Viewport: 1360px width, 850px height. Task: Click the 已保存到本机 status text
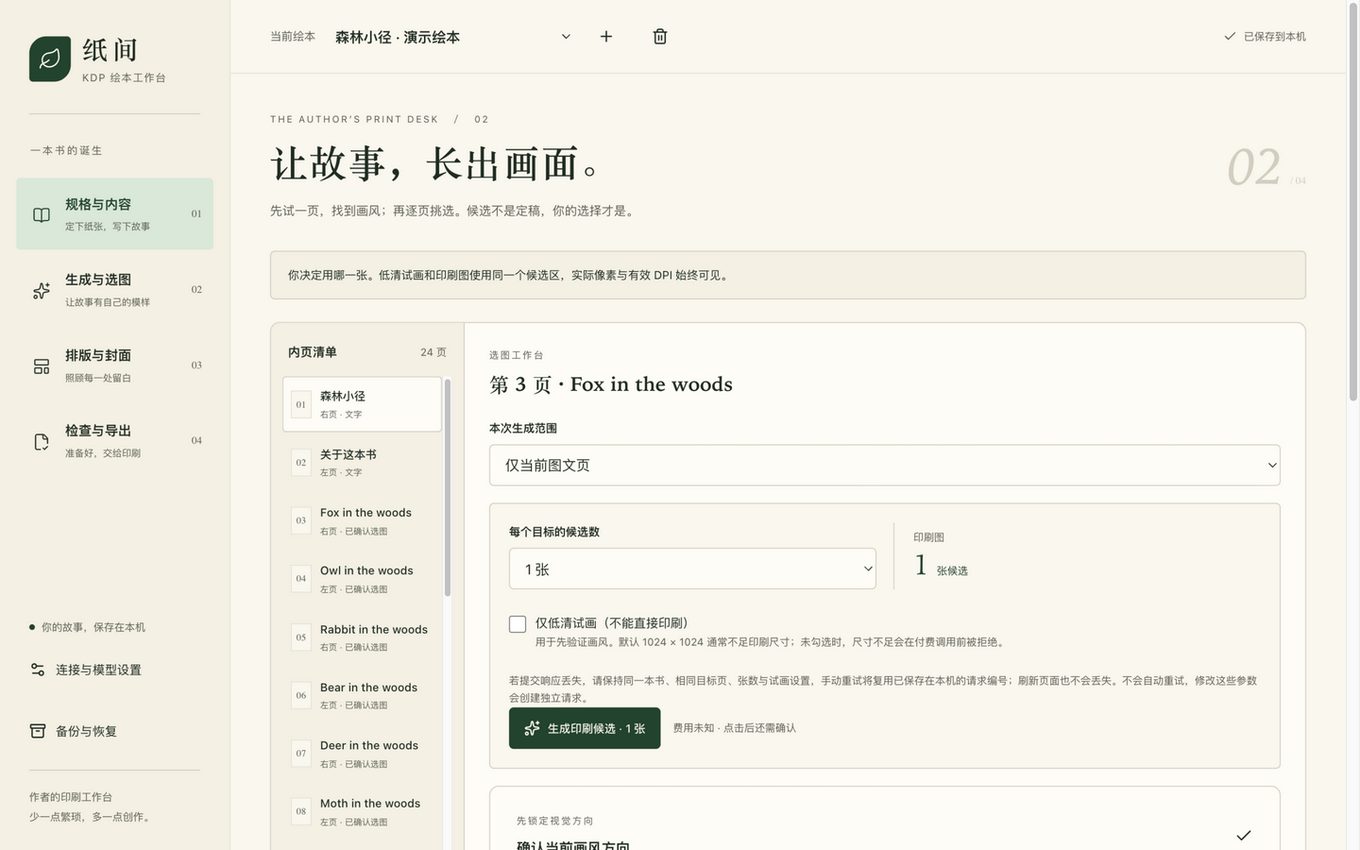click(x=1275, y=36)
